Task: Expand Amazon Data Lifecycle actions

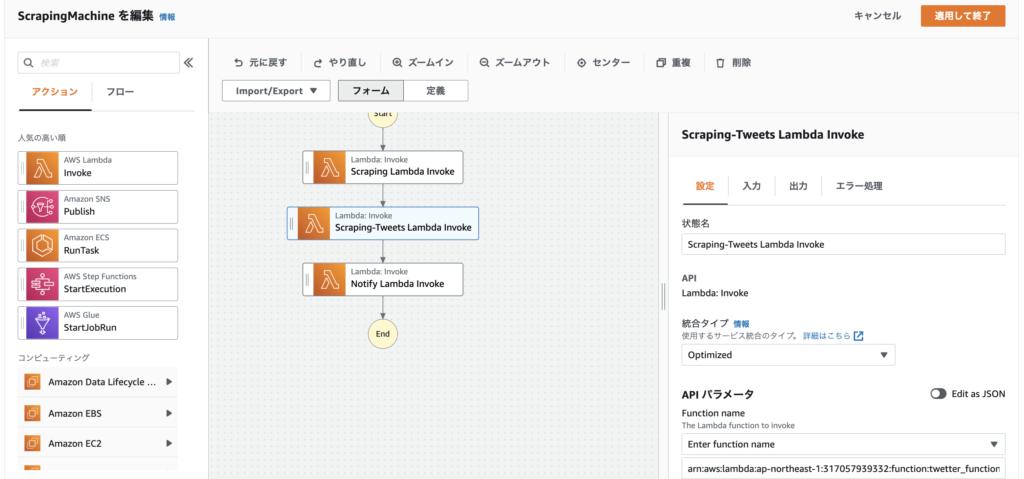Action: [x=168, y=382]
